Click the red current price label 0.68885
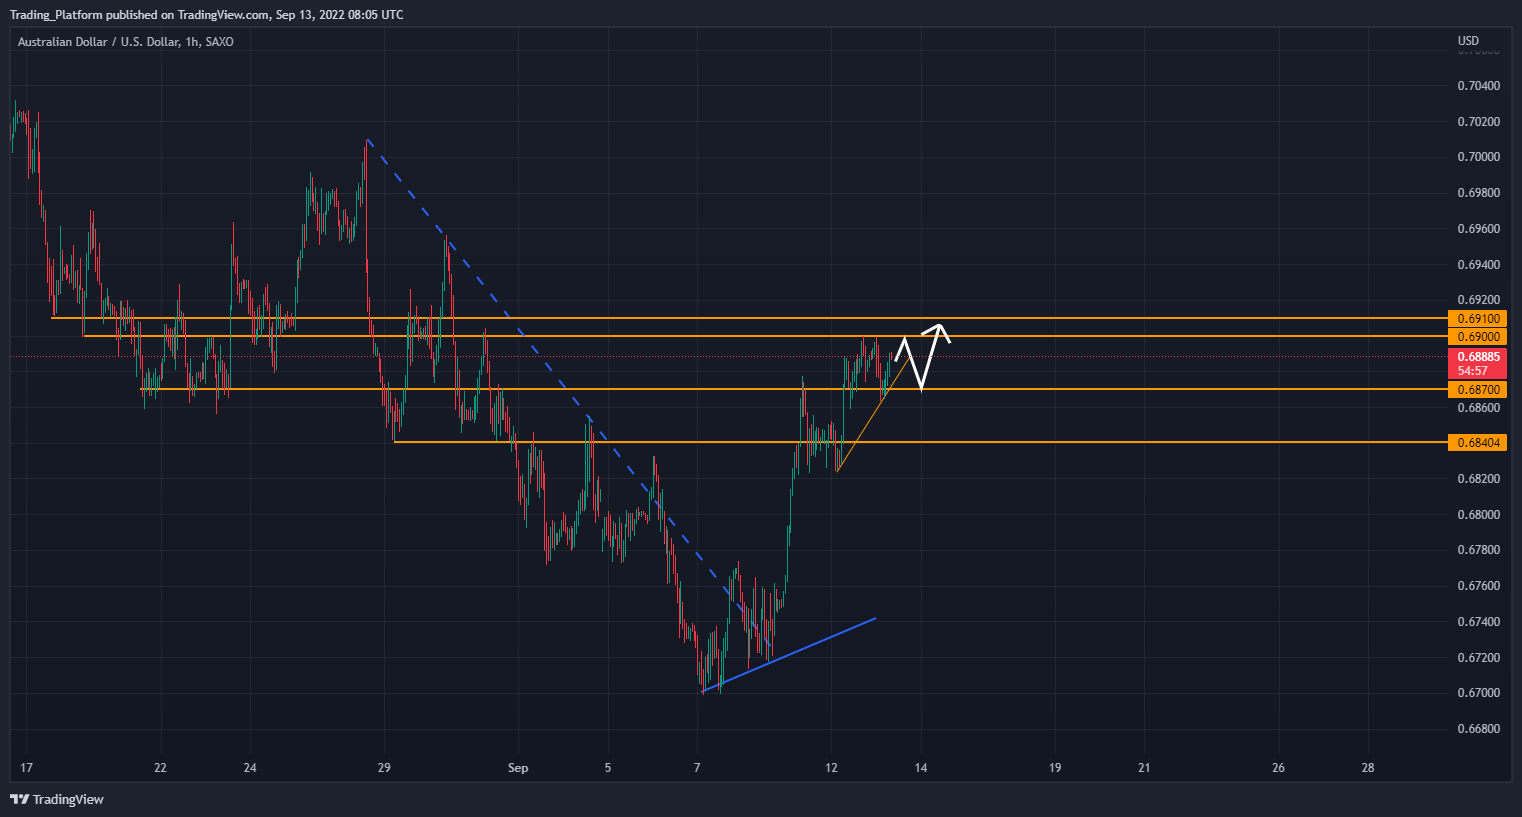Image resolution: width=1522 pixels, height=817 pixels. [1478, 363]
